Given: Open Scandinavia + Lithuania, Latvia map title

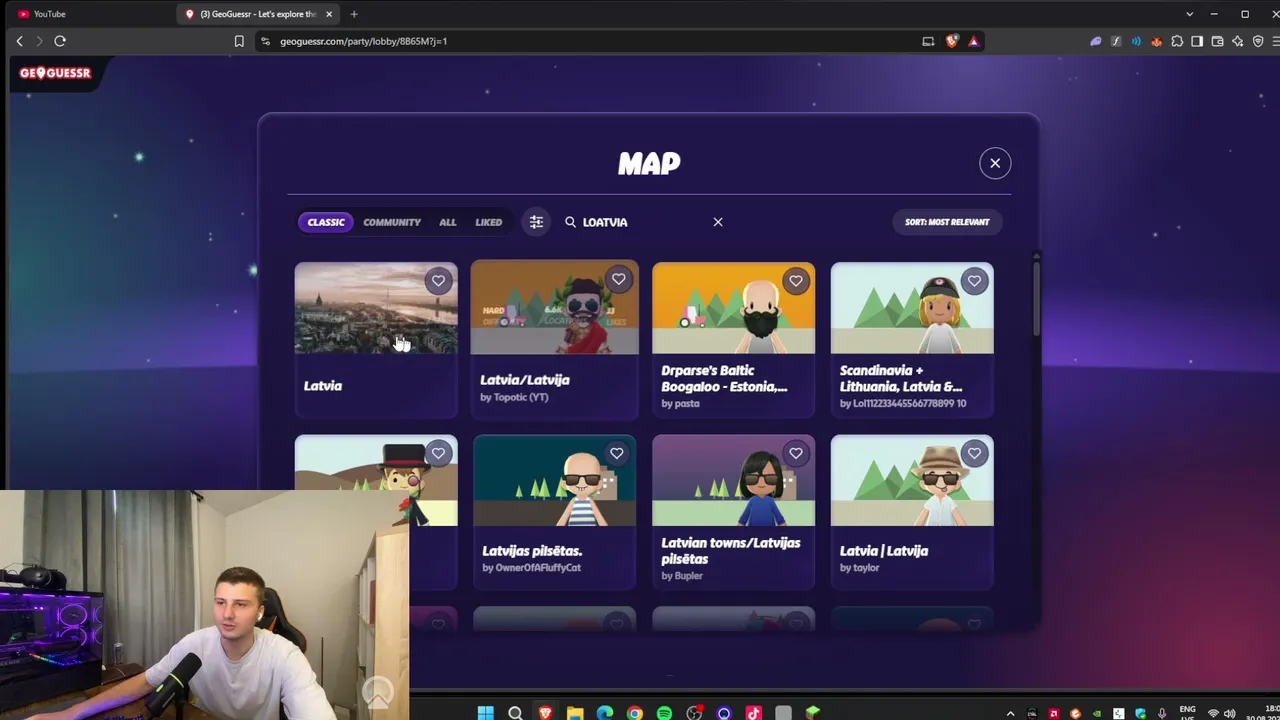Looking at the screenshot, I should [901, 378].
